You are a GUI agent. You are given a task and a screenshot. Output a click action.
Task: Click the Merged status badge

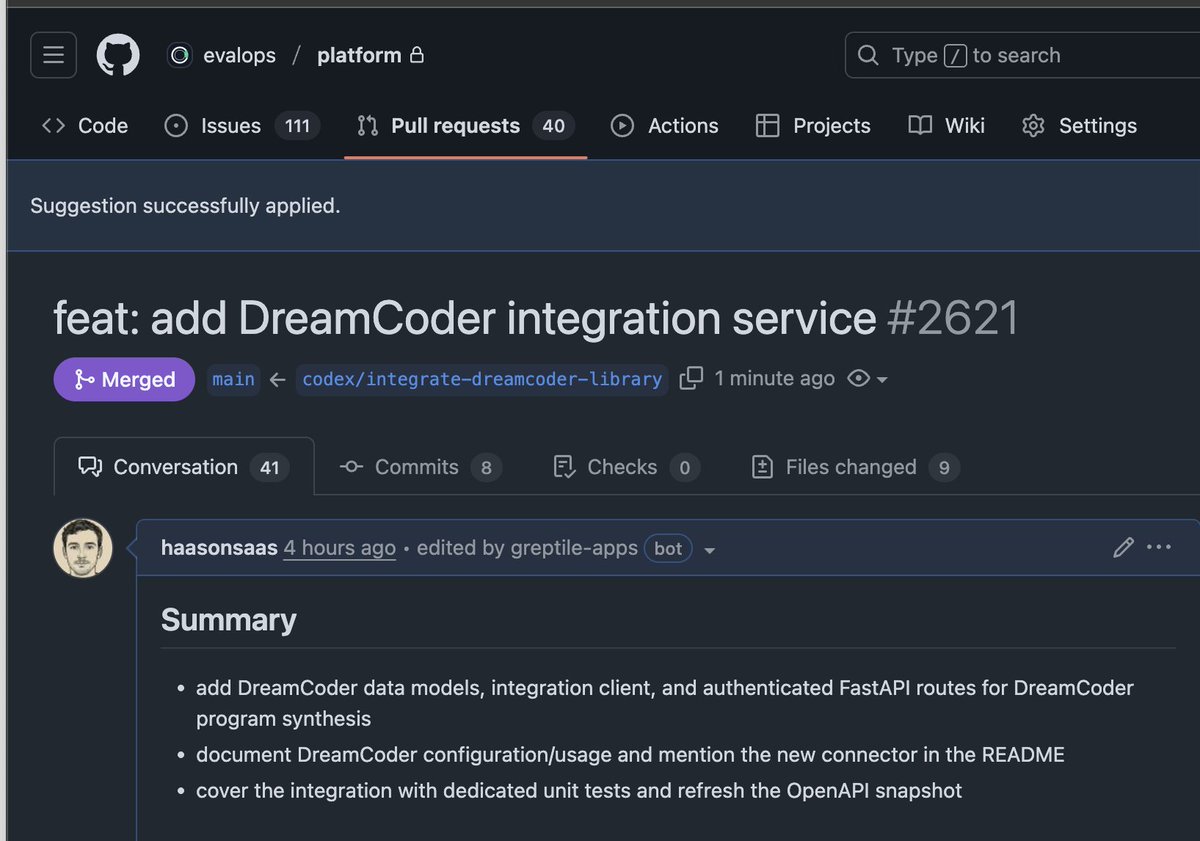pyautogui.click(x=124, y=379)
